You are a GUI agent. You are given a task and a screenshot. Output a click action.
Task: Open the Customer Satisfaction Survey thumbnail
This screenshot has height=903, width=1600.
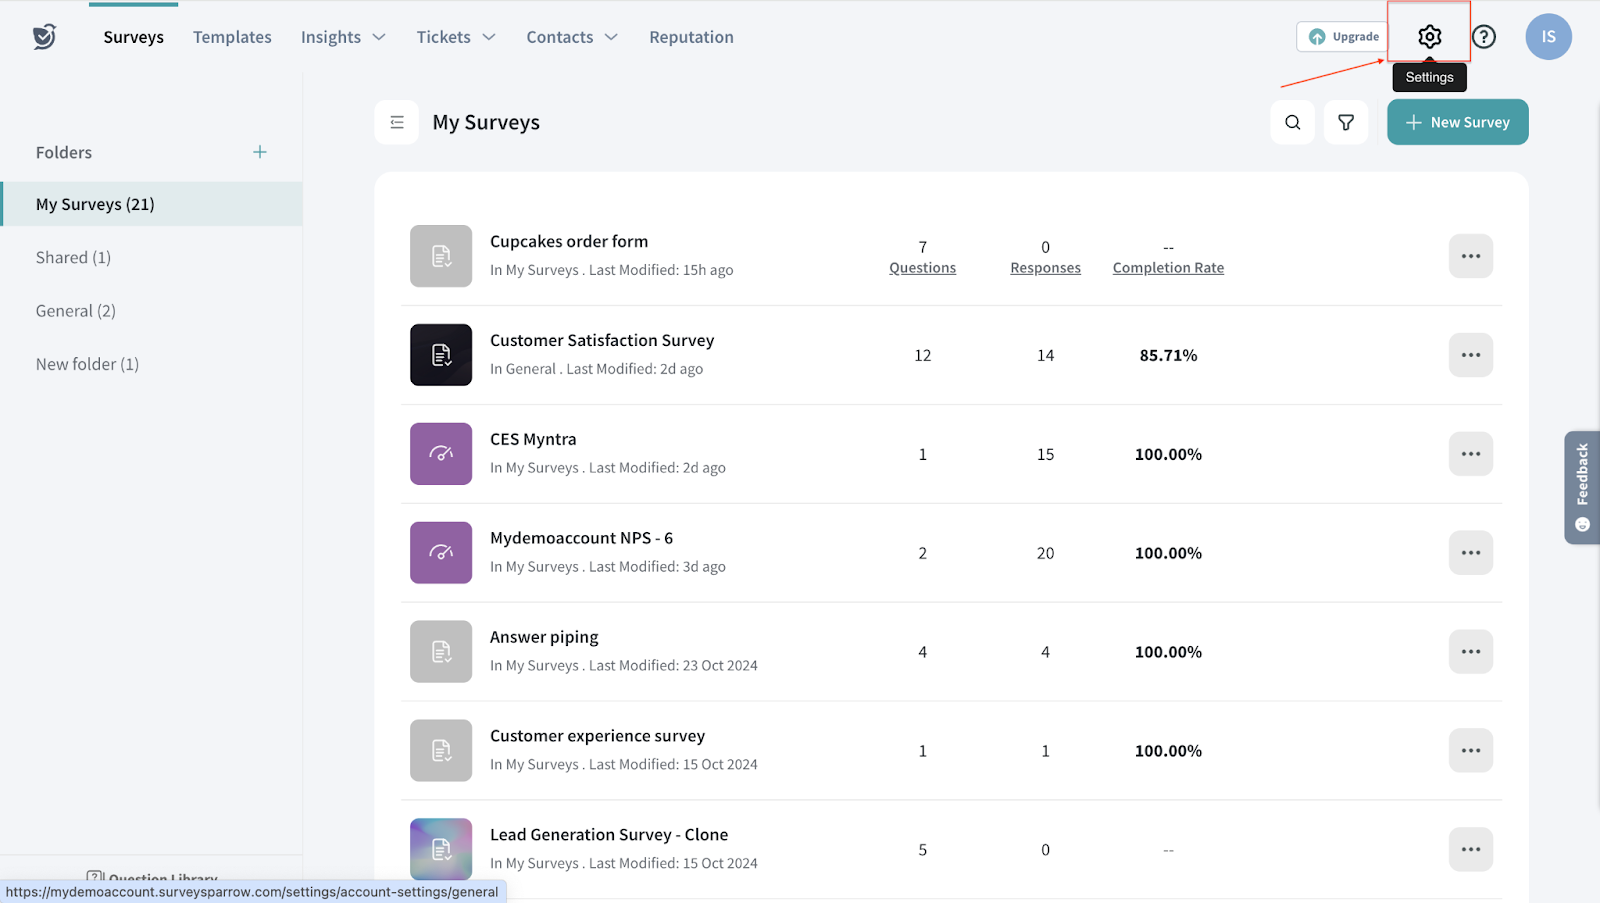click(x=441, y=355)
